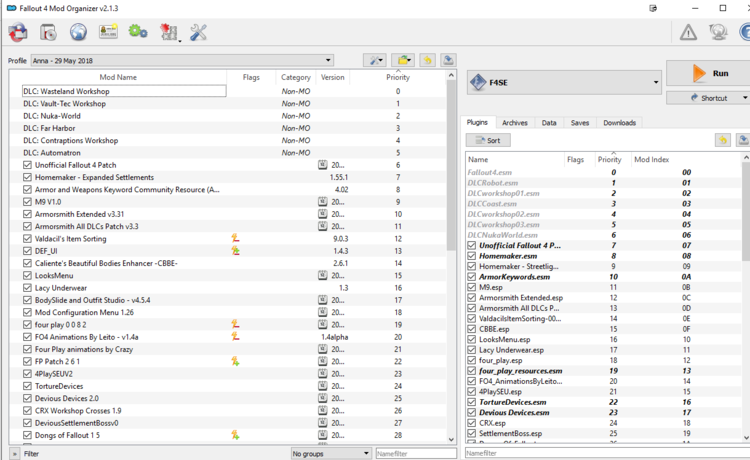Sort mod list by Category header

[x=296, y=77]
